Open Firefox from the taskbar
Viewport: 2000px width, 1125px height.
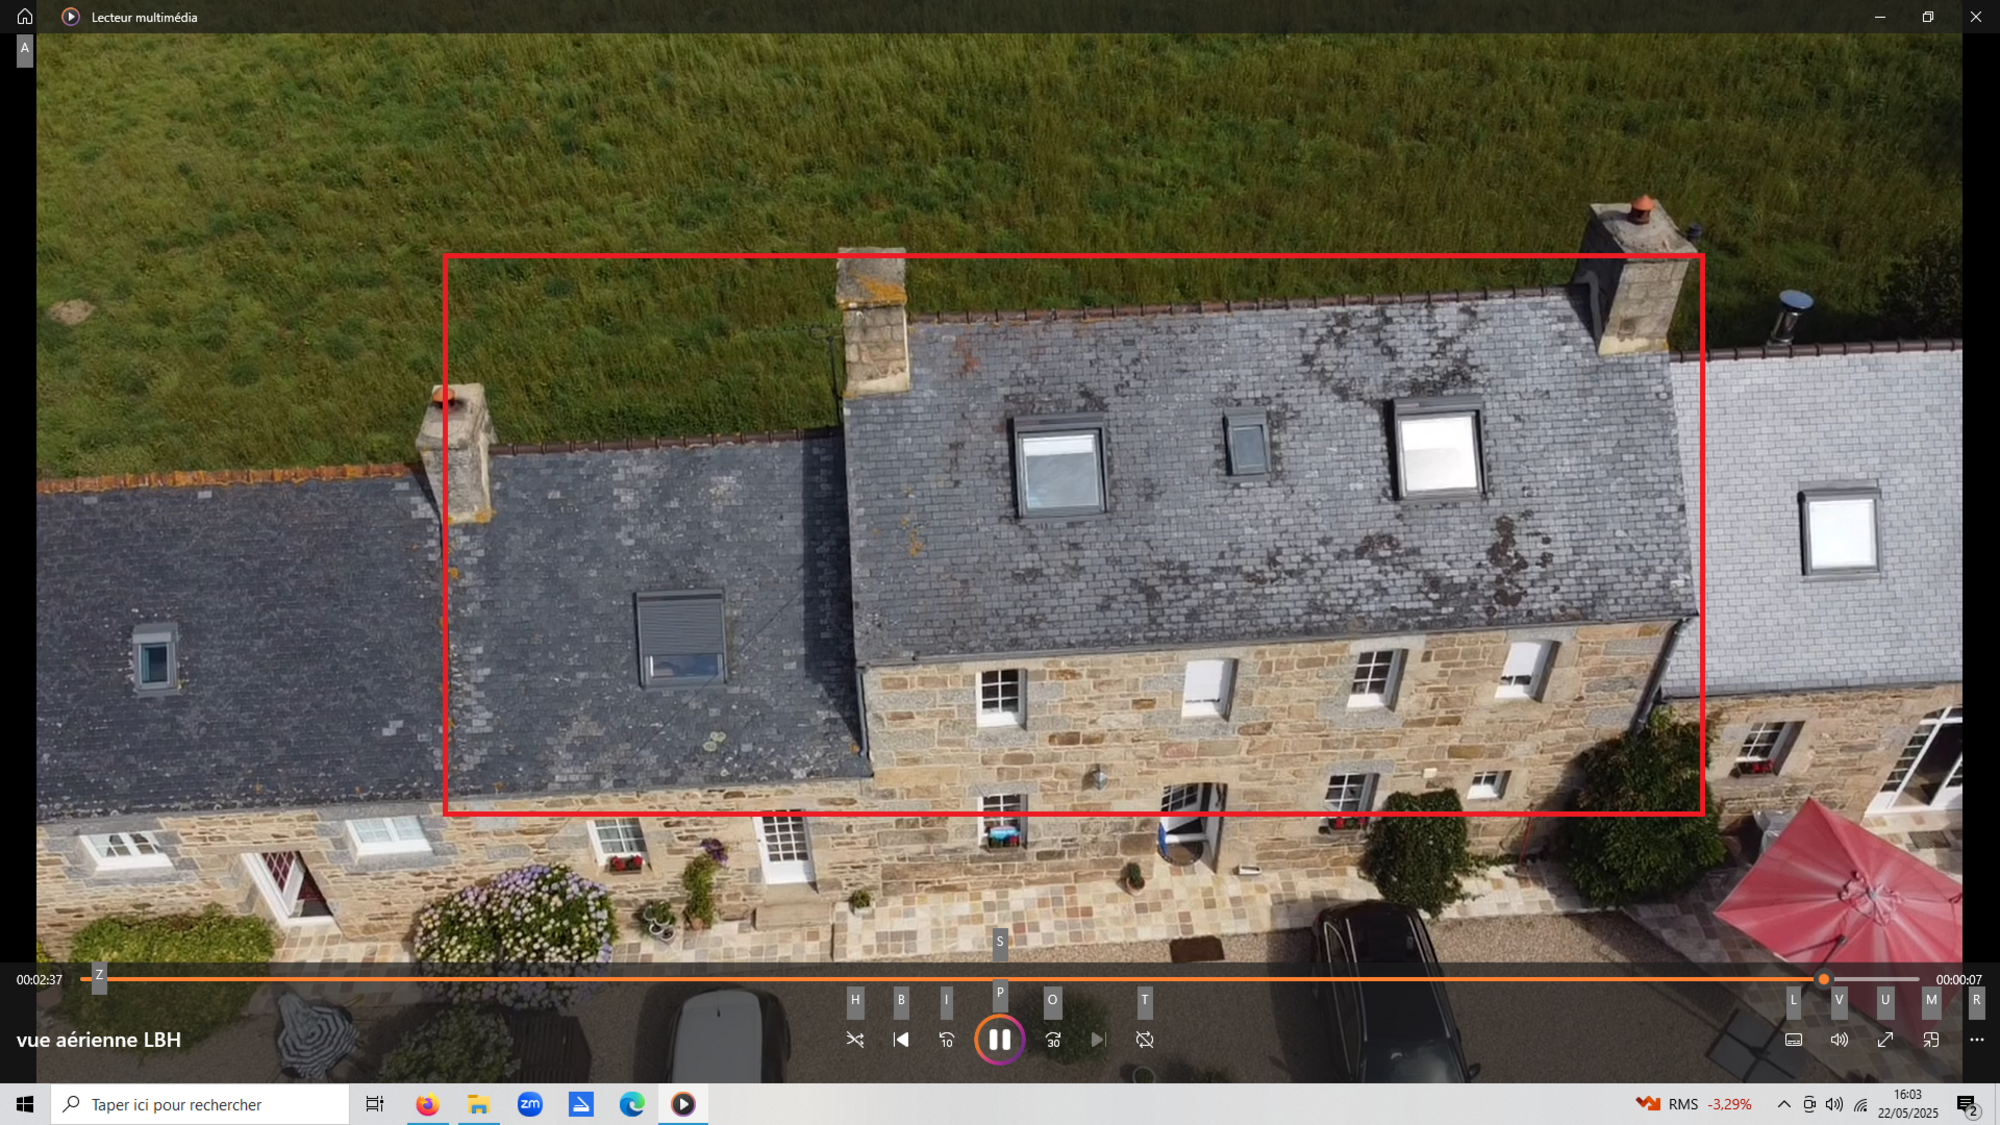[428, 1104]
